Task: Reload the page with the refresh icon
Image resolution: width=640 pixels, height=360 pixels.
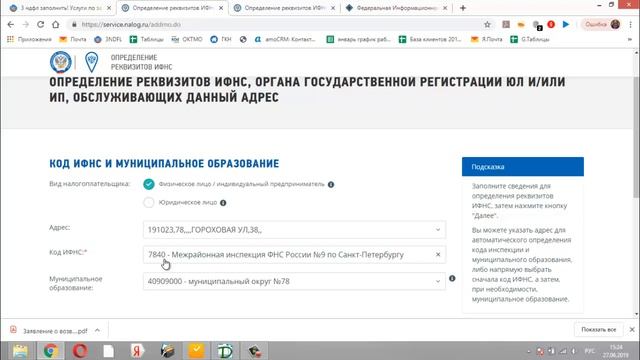Action: click(x=40, y=24)
